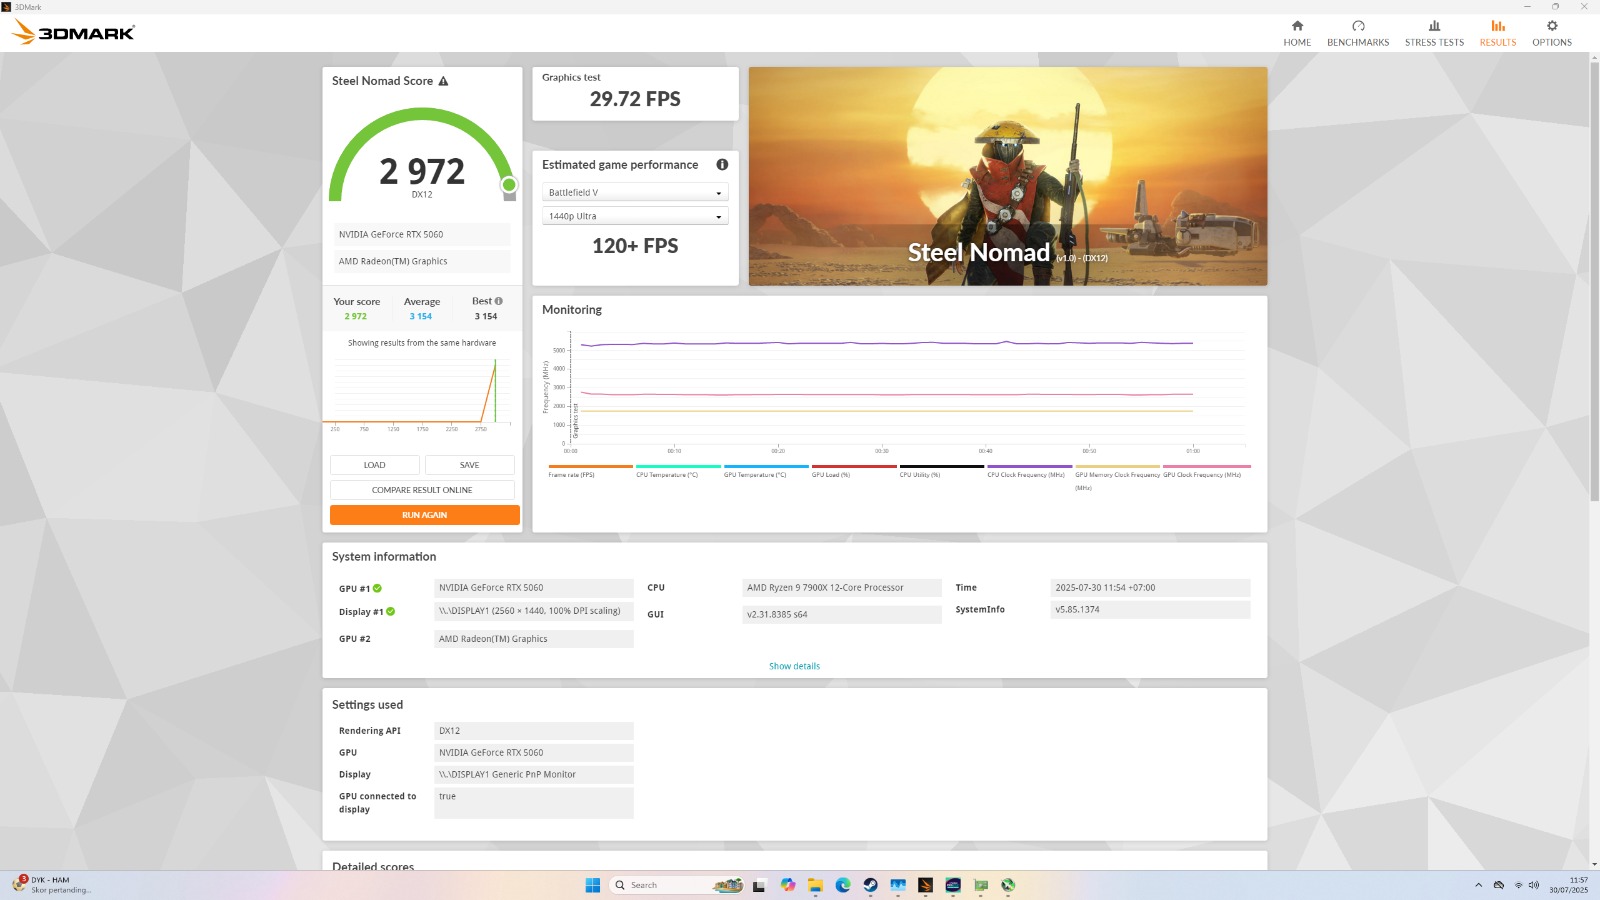Viewport: 1600px width, 900px height.
Task: Open File Explorer from the taskbar
Action: pyautogui.click(x=815, y=885)
